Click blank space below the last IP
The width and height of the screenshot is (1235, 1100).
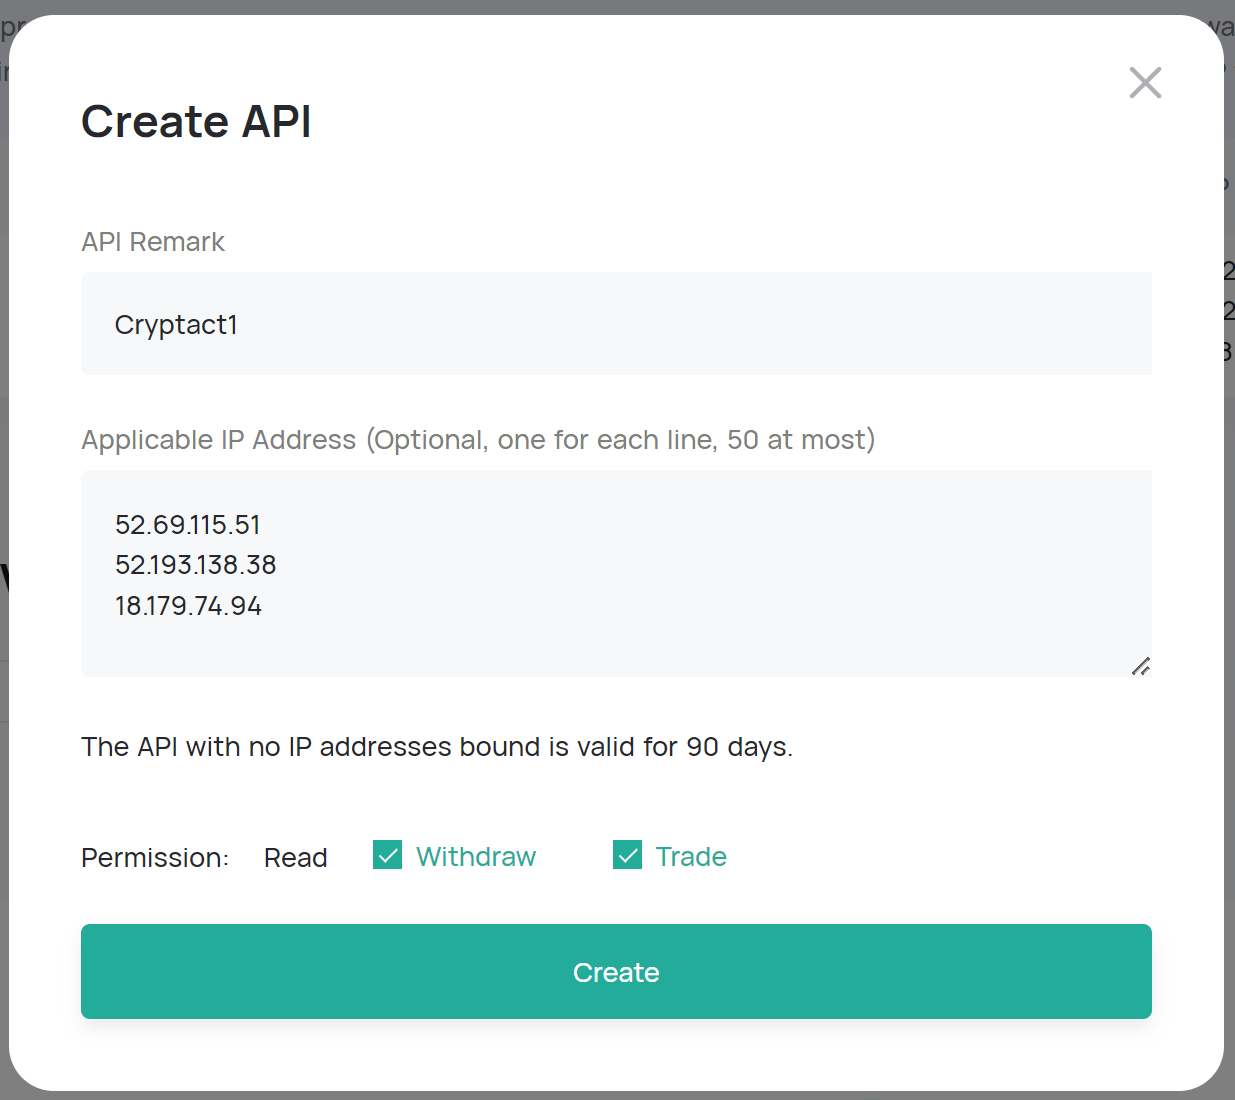[500, 646]
